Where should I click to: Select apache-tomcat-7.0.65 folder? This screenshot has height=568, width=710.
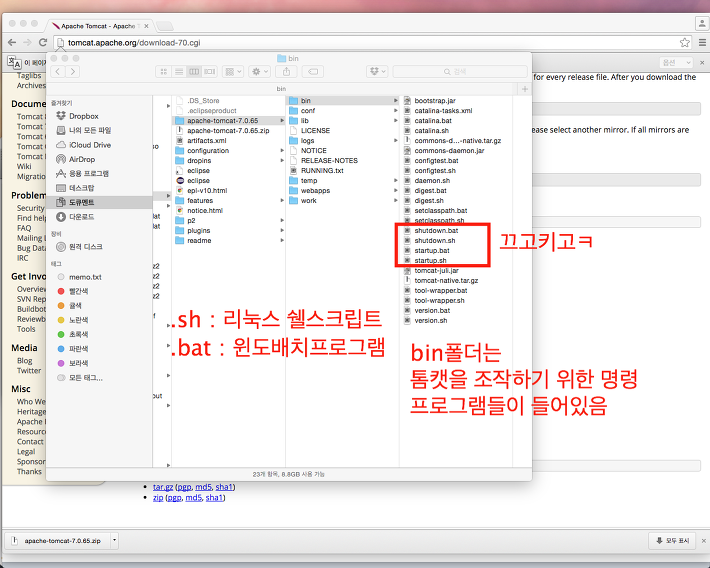(228, 120)
